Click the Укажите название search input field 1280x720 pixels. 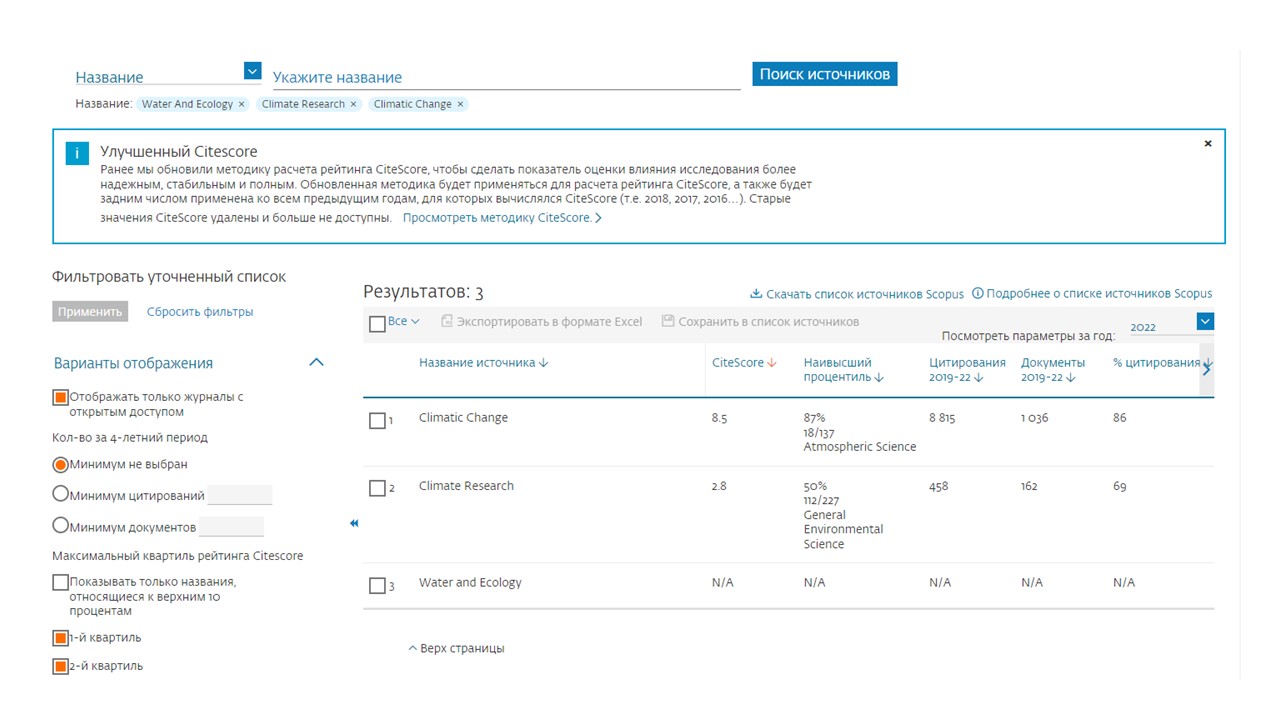click(x=506, y=78)
